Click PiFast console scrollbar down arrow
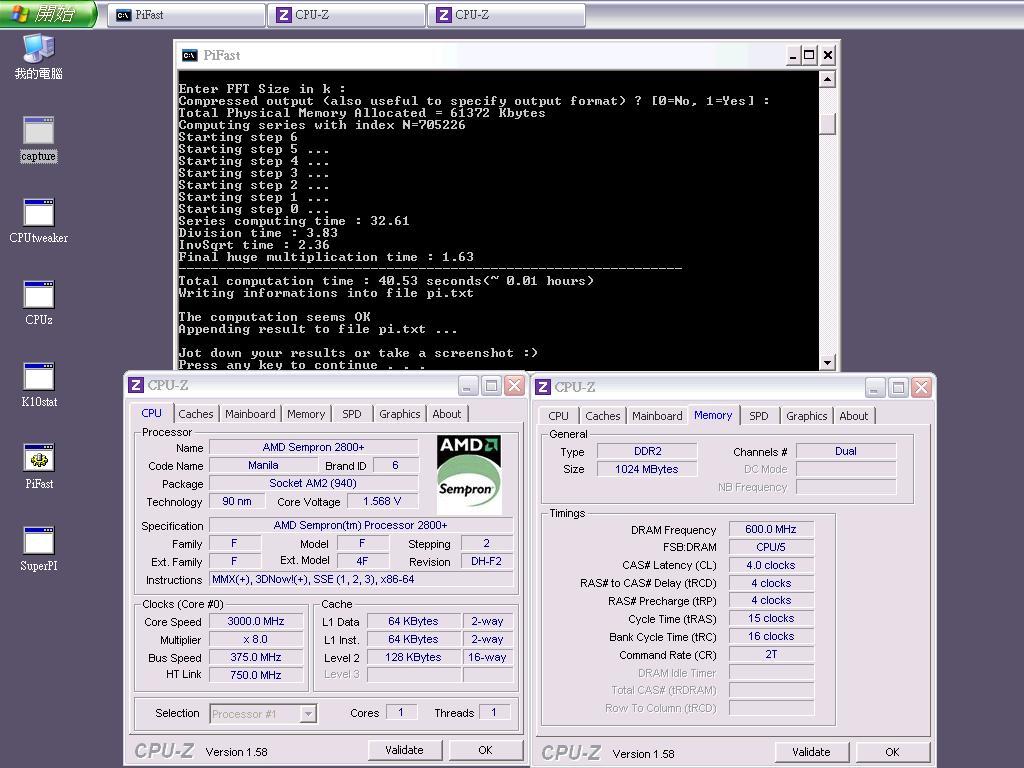1024x768 pixels. coord(827,362)
